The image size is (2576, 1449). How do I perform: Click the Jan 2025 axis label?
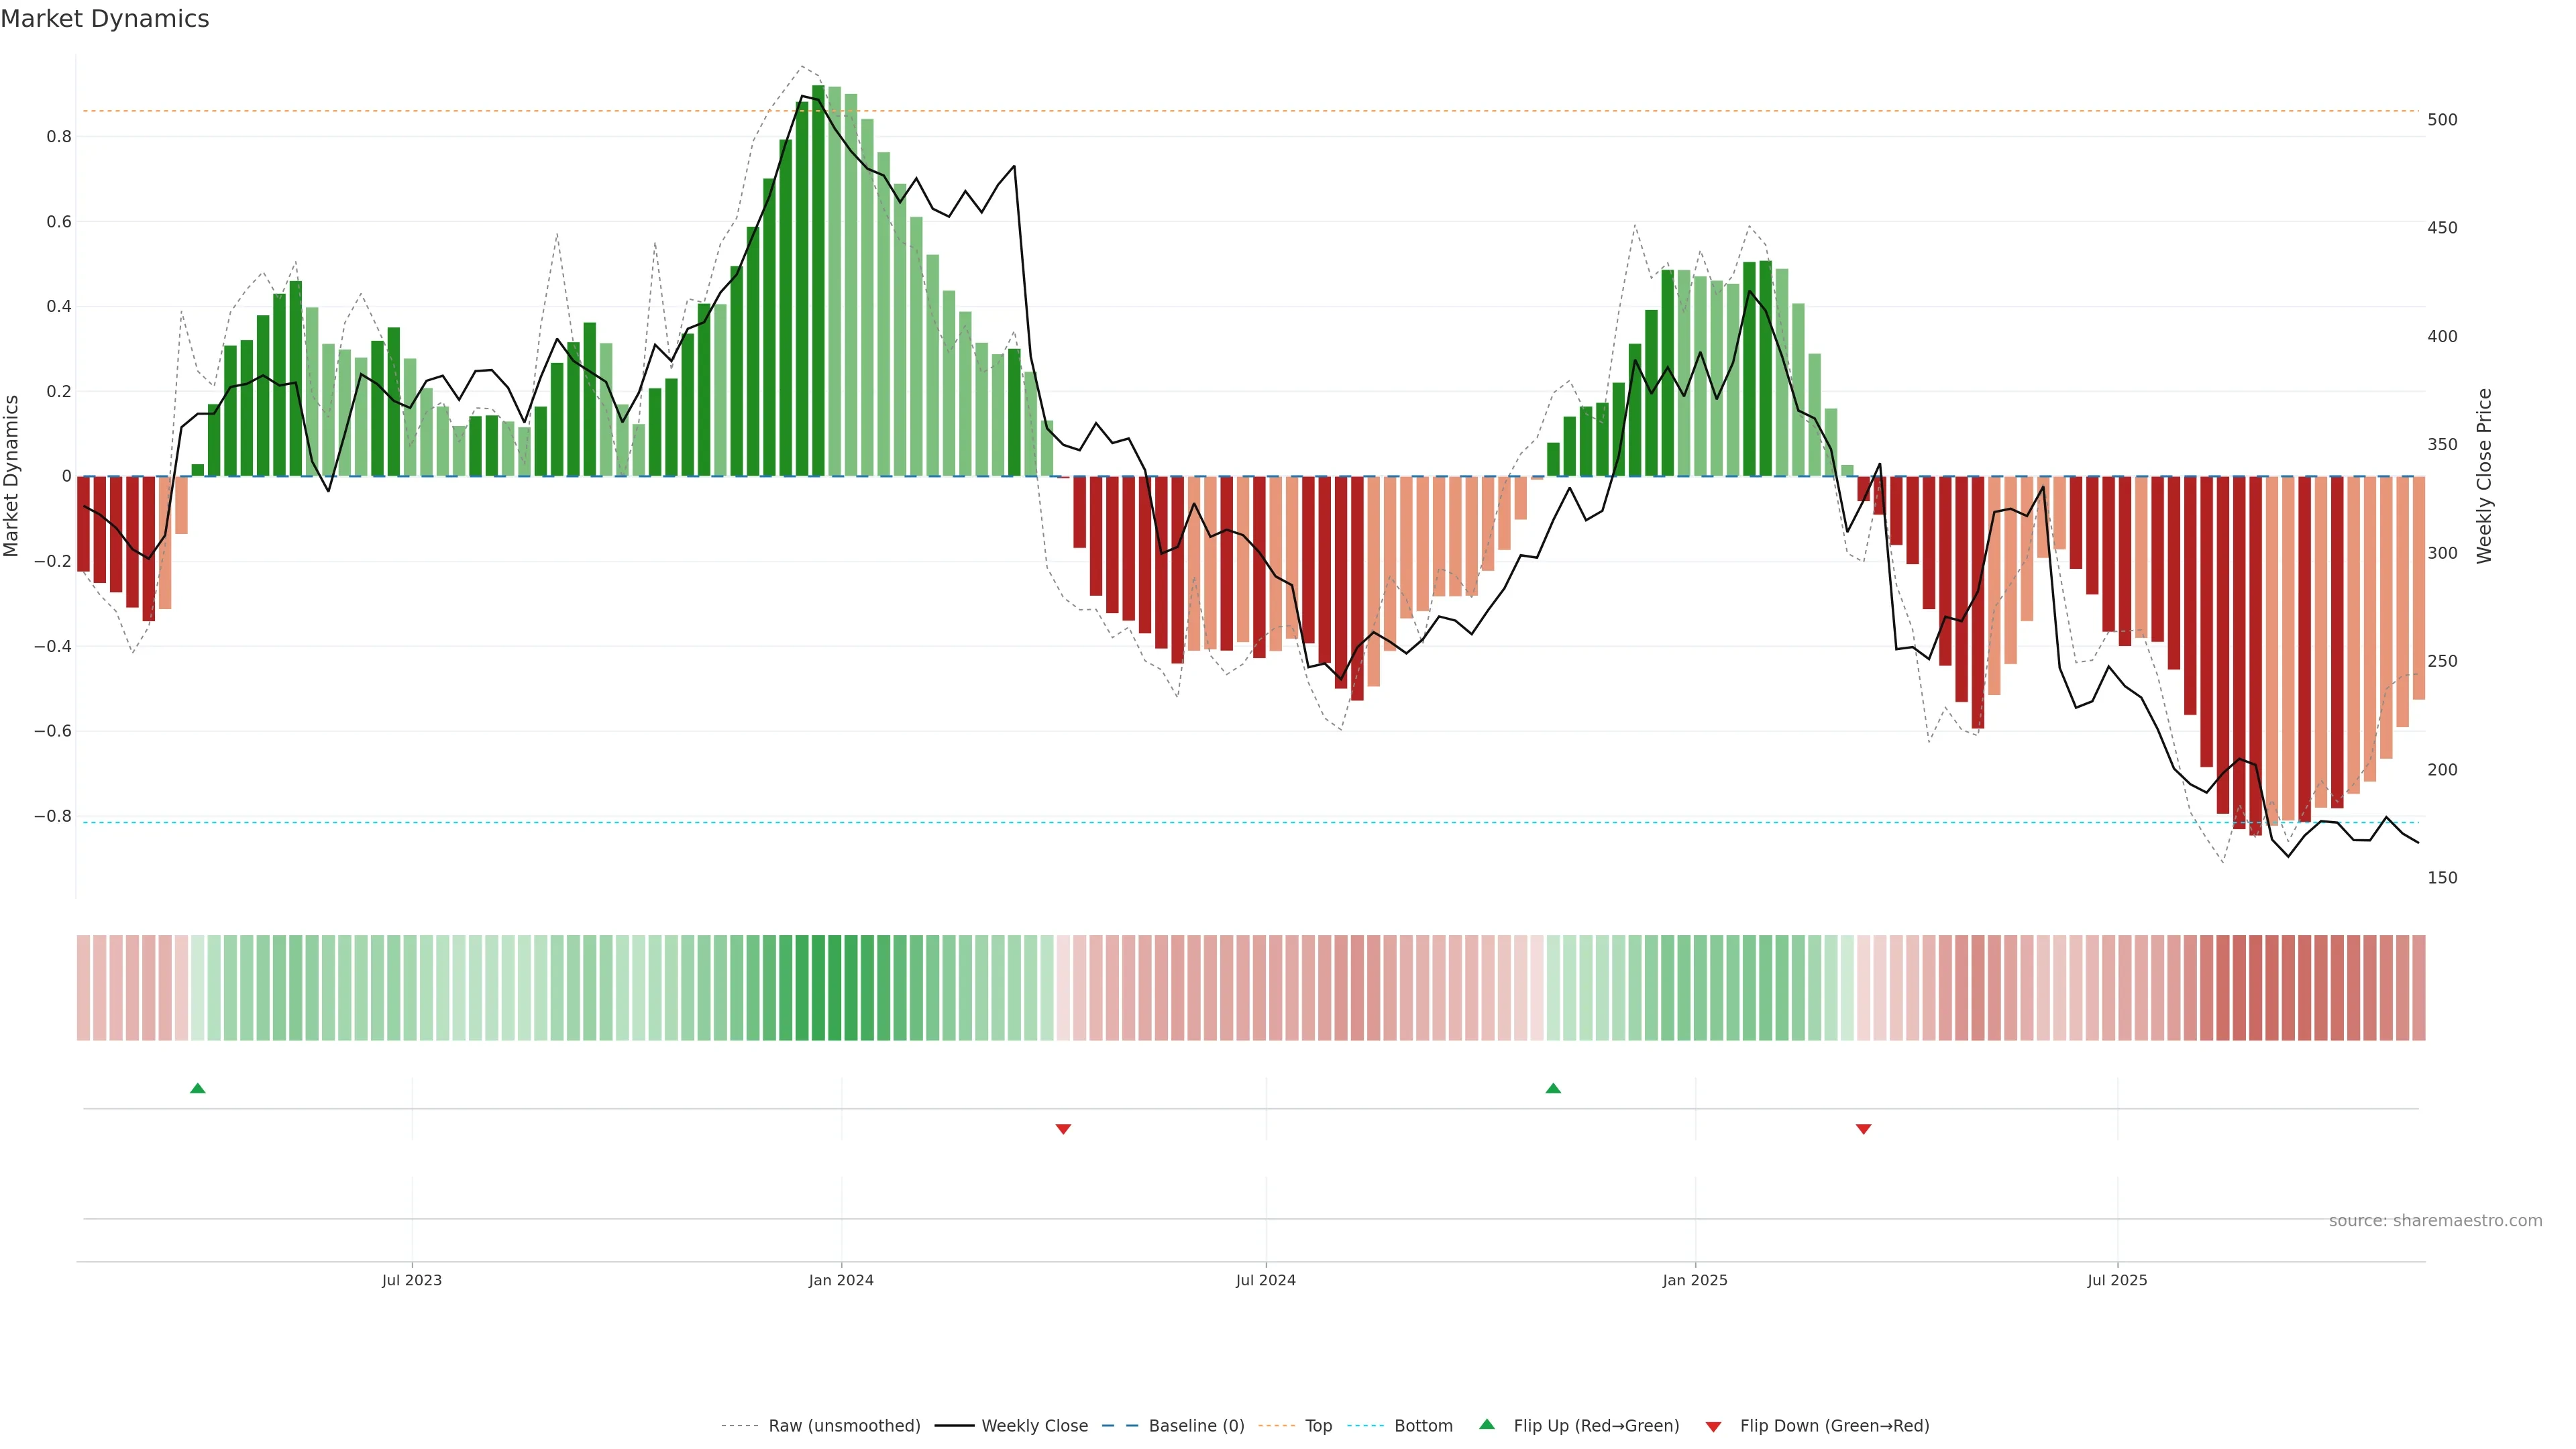[x=1694, y=1280]
